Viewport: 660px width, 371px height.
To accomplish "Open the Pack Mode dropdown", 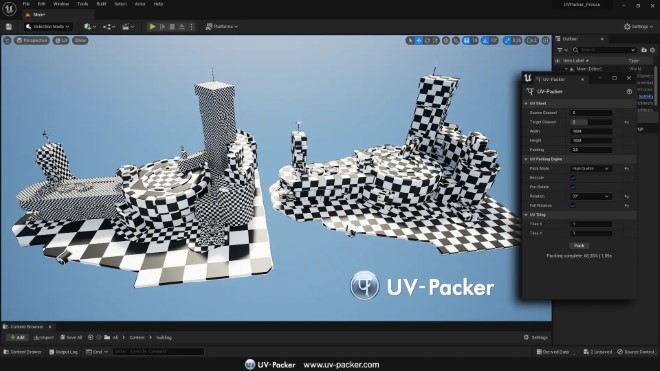I will click(x=591, y=168).
